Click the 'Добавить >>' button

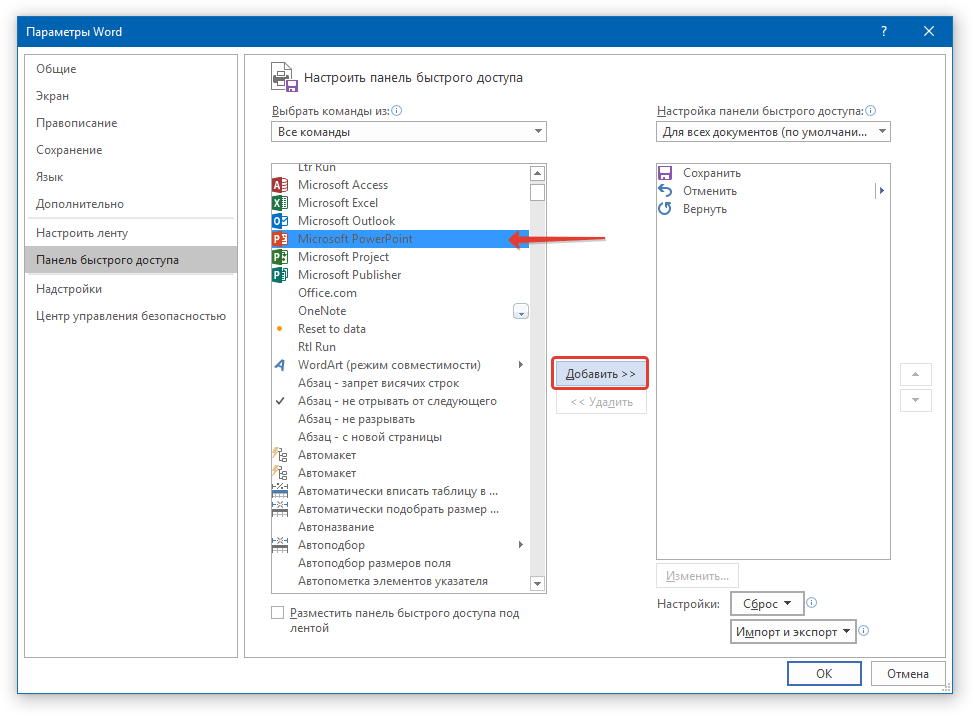(x=601, y=374)
